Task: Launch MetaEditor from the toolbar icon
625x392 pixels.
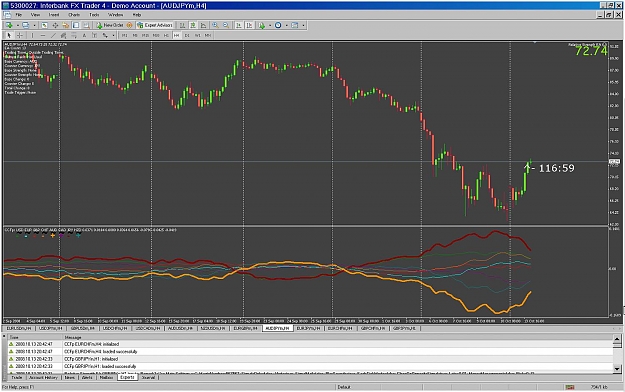Action: pyautogui.click(x=130, y=25)
